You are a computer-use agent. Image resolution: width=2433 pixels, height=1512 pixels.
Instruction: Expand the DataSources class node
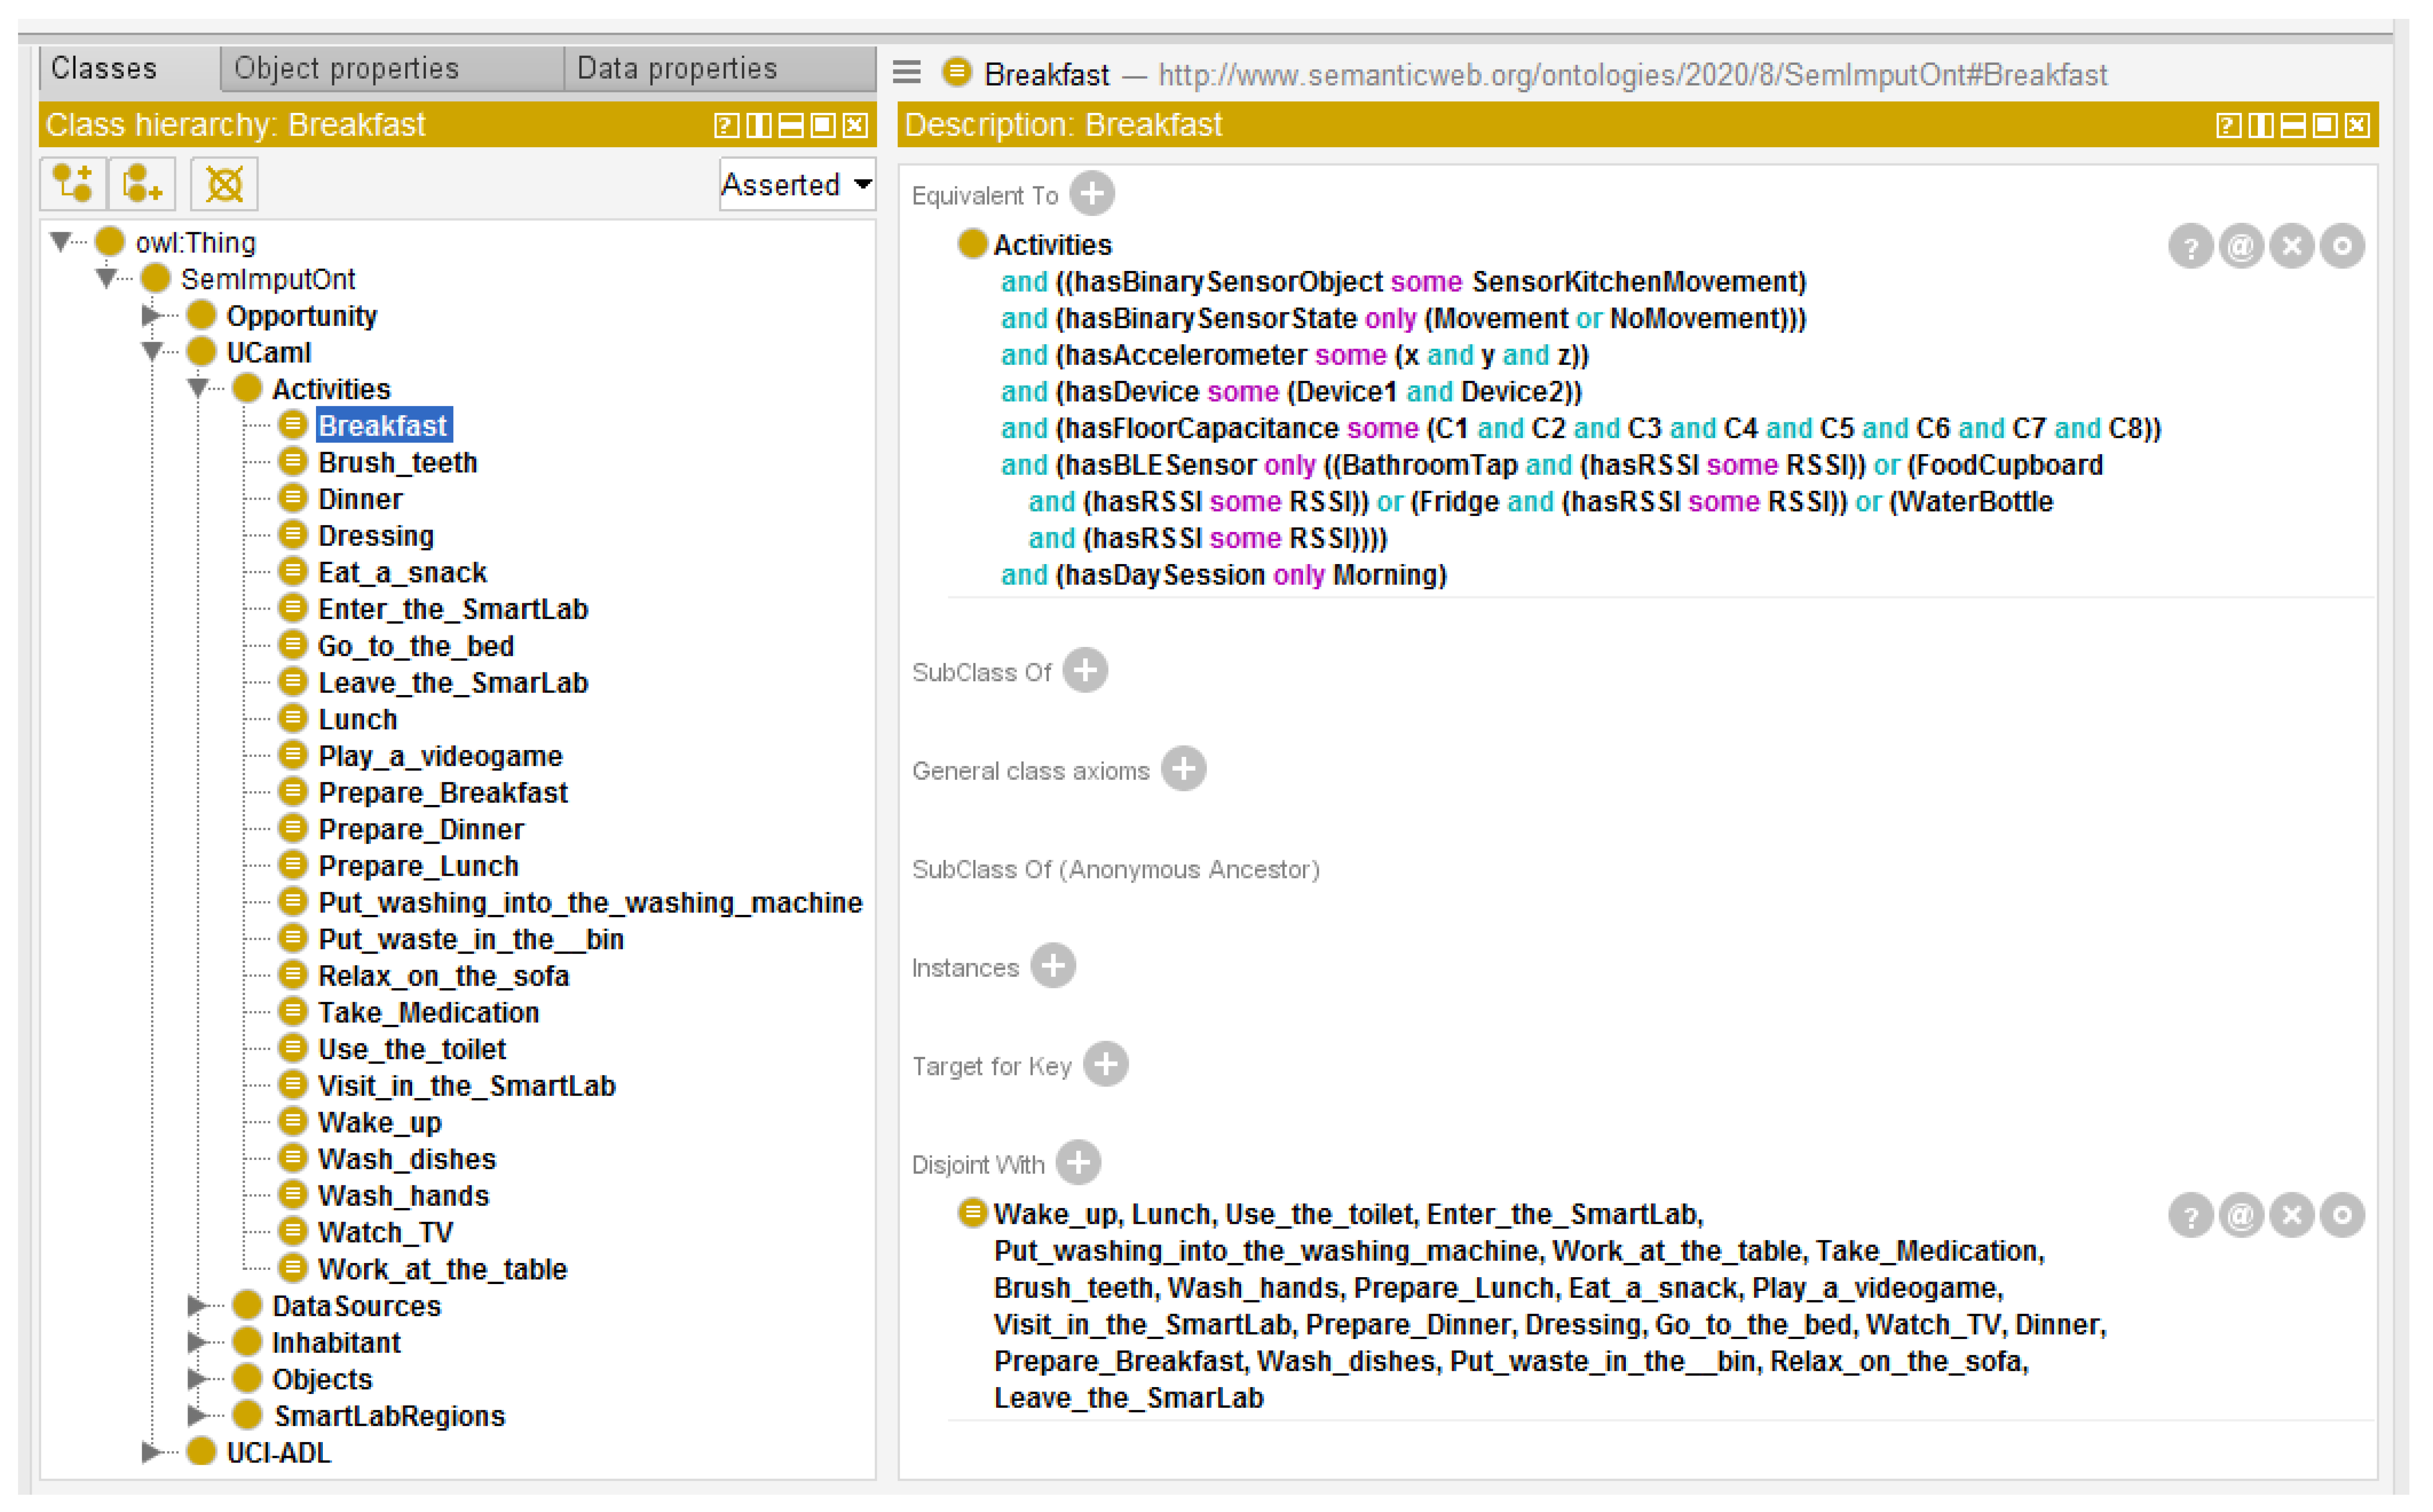click(197, 1306)
